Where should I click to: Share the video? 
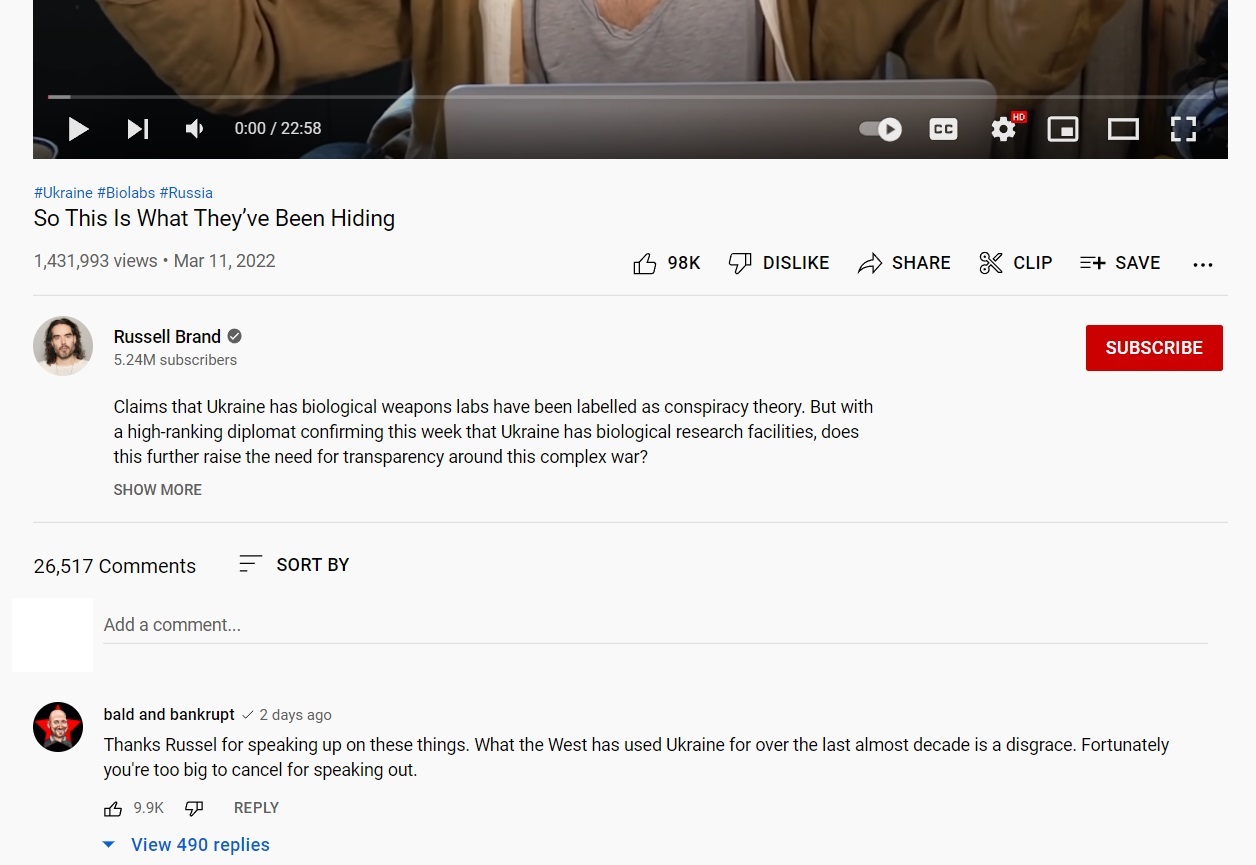click(x=904, y=263)
